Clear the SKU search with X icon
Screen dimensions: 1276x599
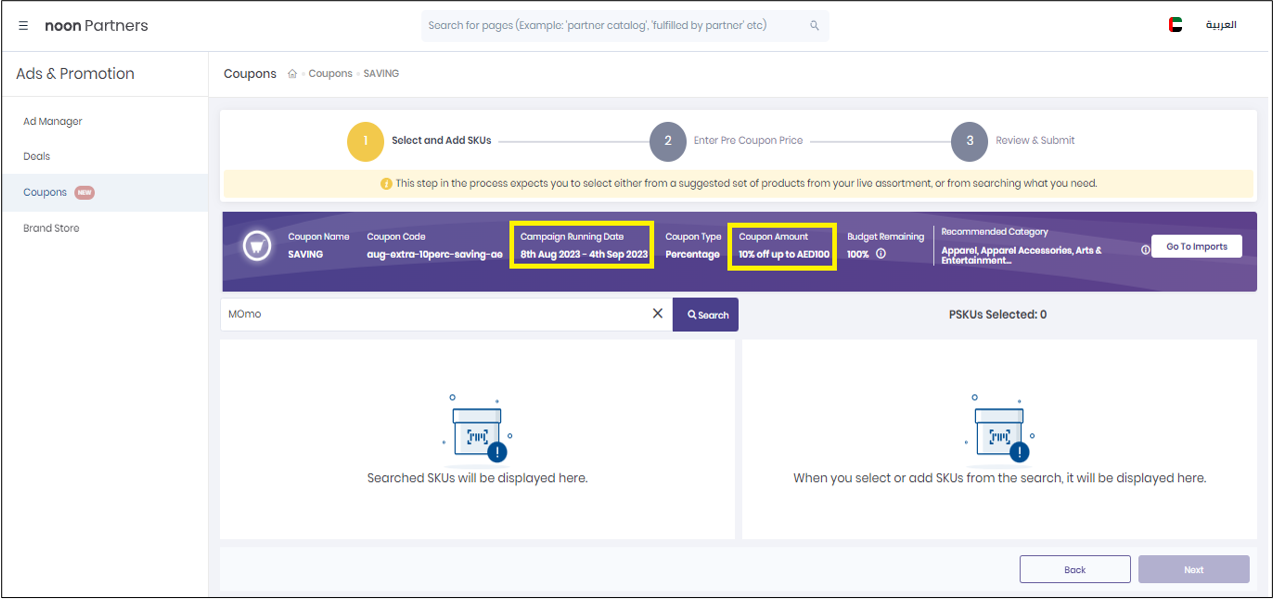[657, 314]
